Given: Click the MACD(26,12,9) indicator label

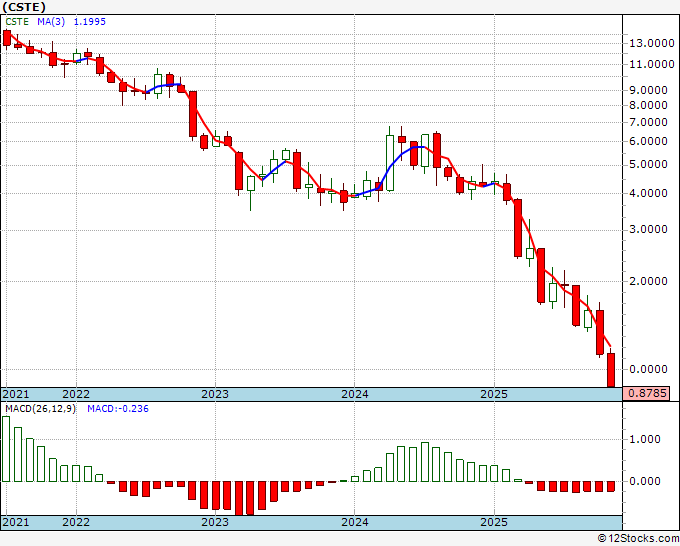Looking at the screenshot, I should point(40,409).
